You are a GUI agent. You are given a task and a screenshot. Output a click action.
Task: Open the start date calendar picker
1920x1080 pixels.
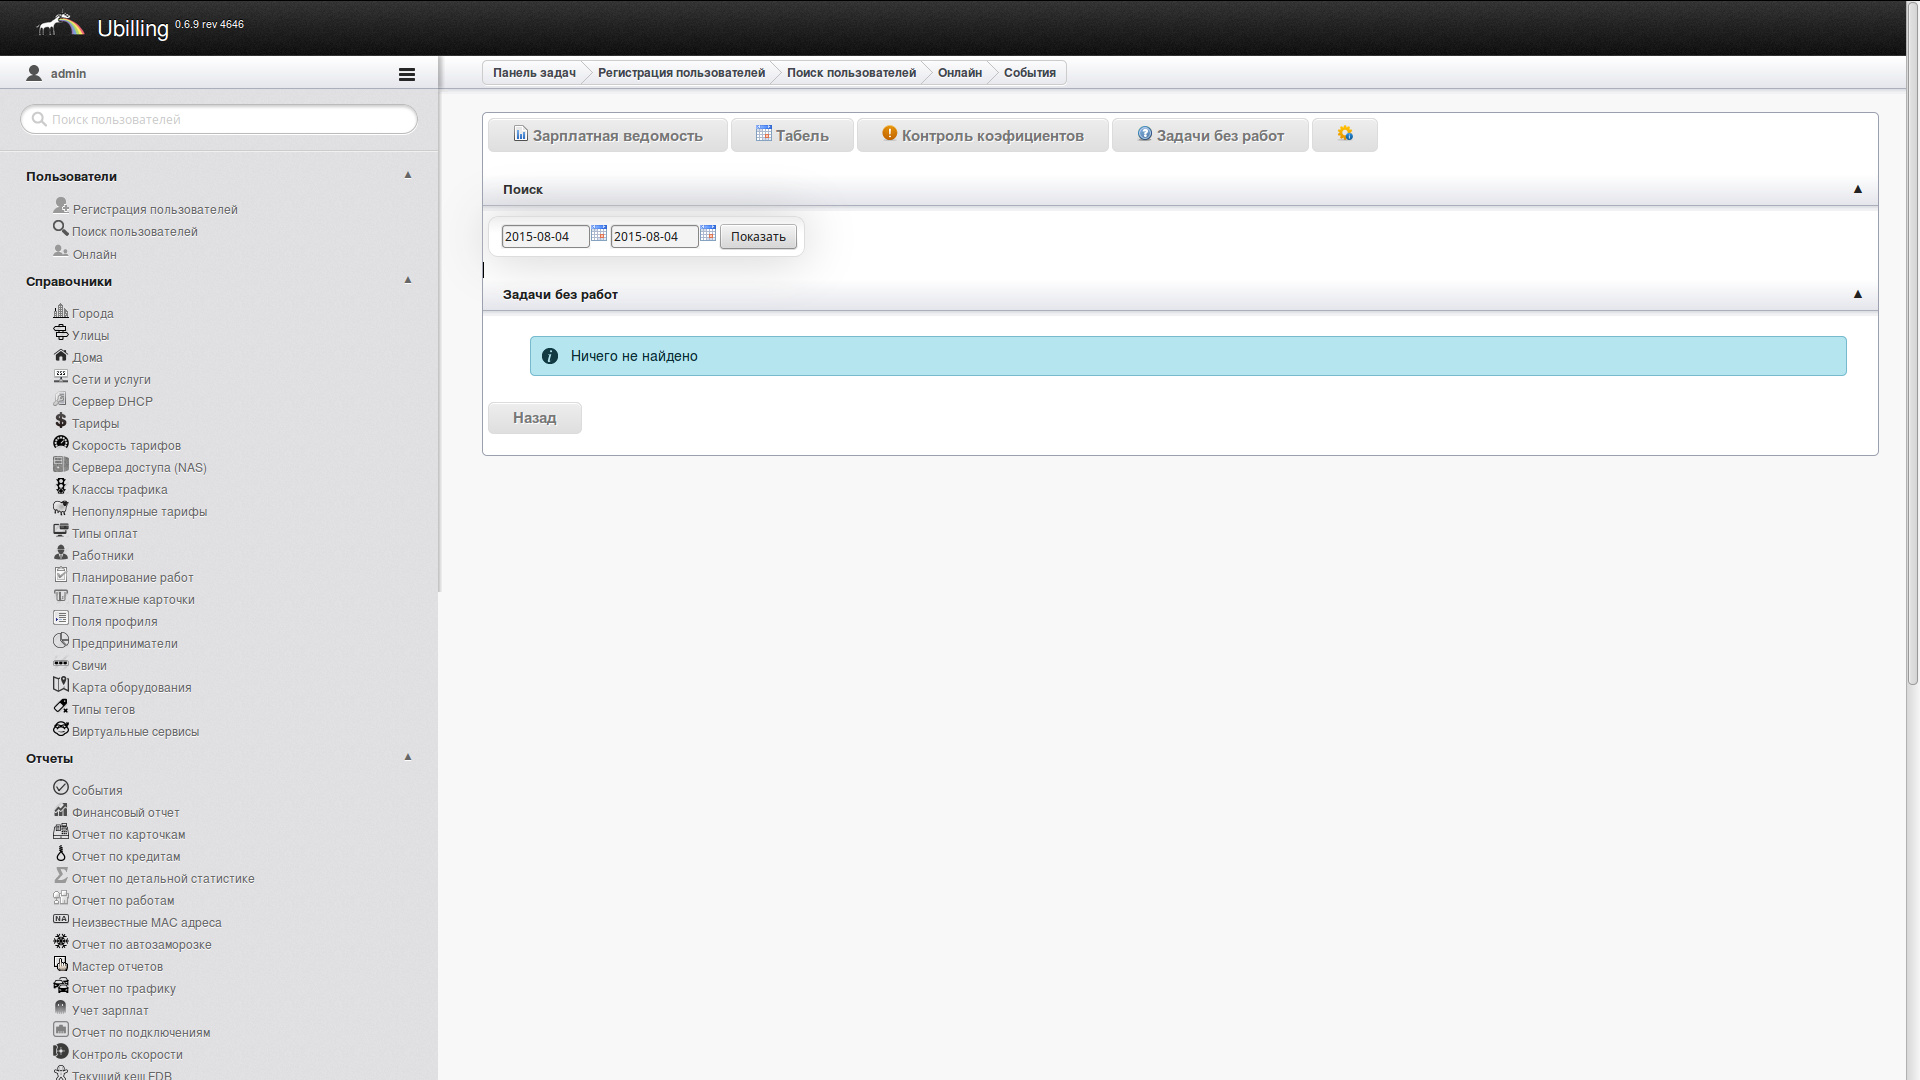click(x=599, y=234)
